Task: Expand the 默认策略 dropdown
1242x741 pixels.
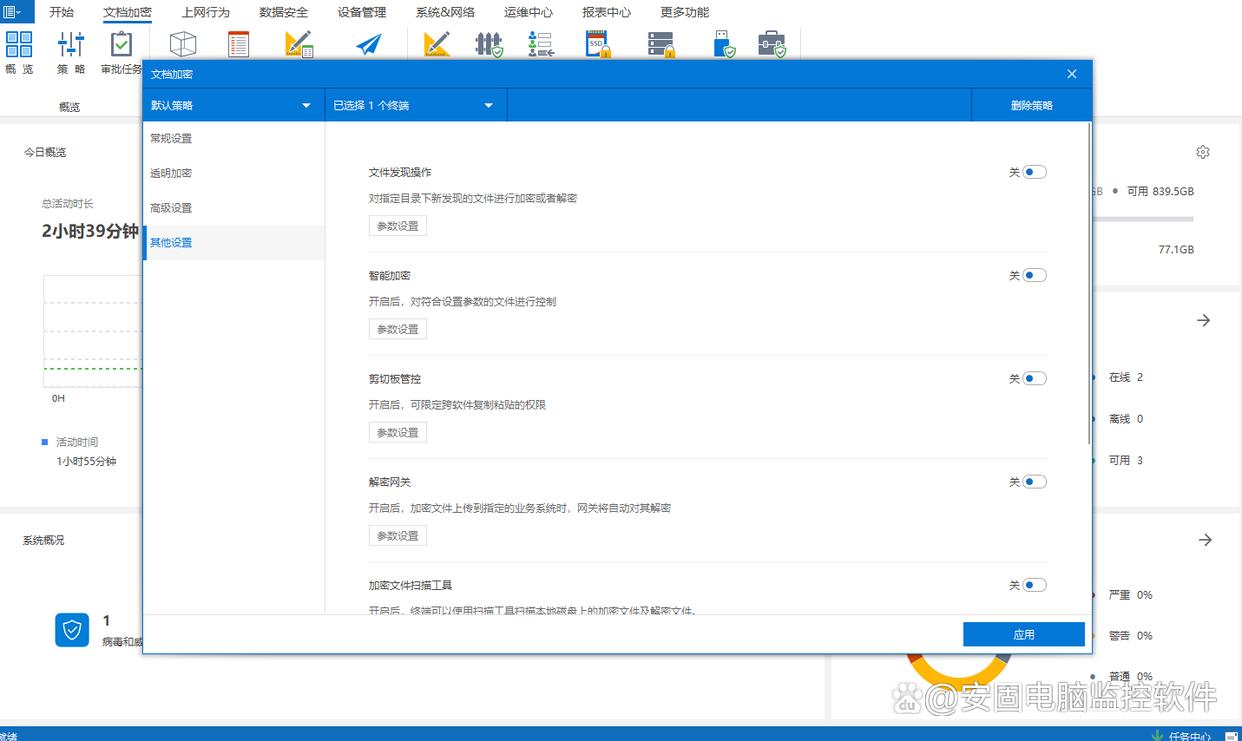Action: pyautogui.click(x=233, y=105)
